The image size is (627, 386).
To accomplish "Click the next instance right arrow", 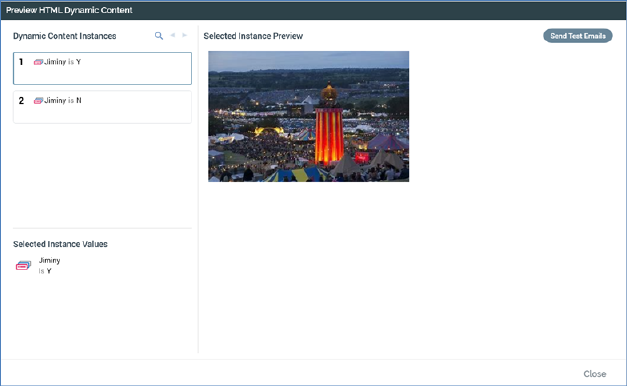I will pyautogui.click(x=184, y=35).
